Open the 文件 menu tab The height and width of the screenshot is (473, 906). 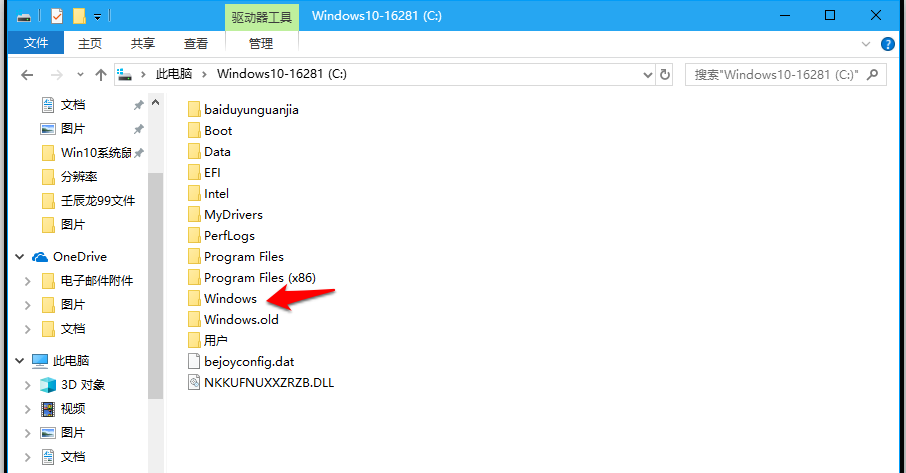(36, 43)
